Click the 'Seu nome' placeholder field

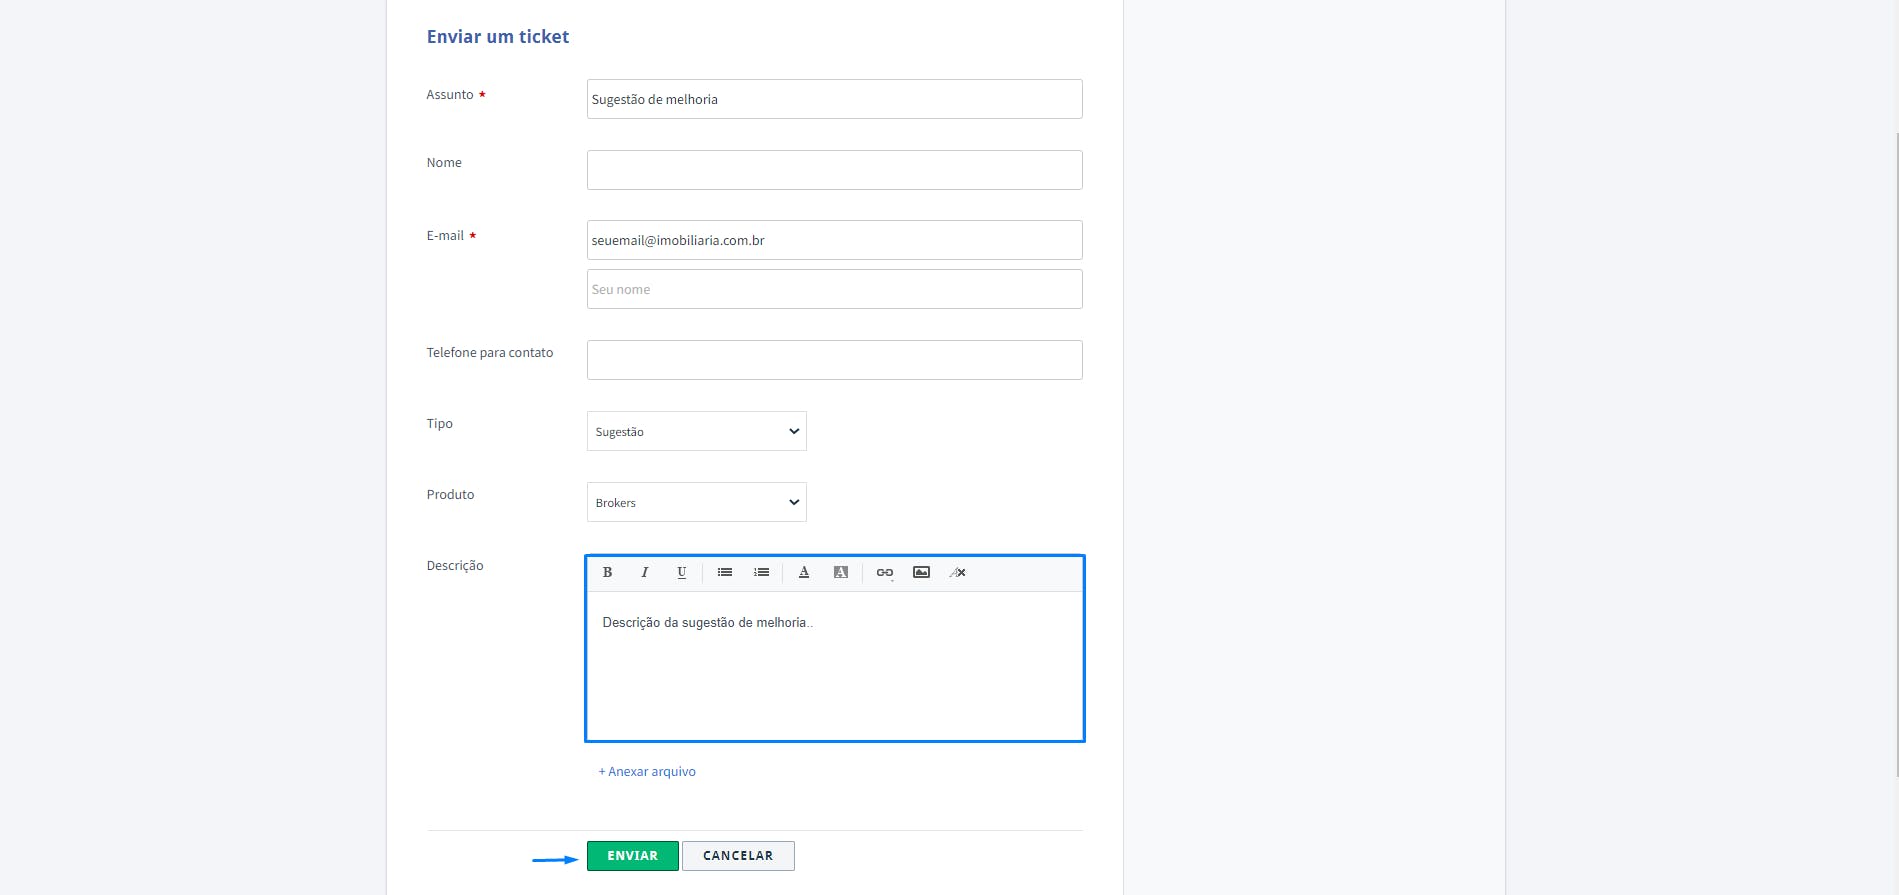point(835,289)
